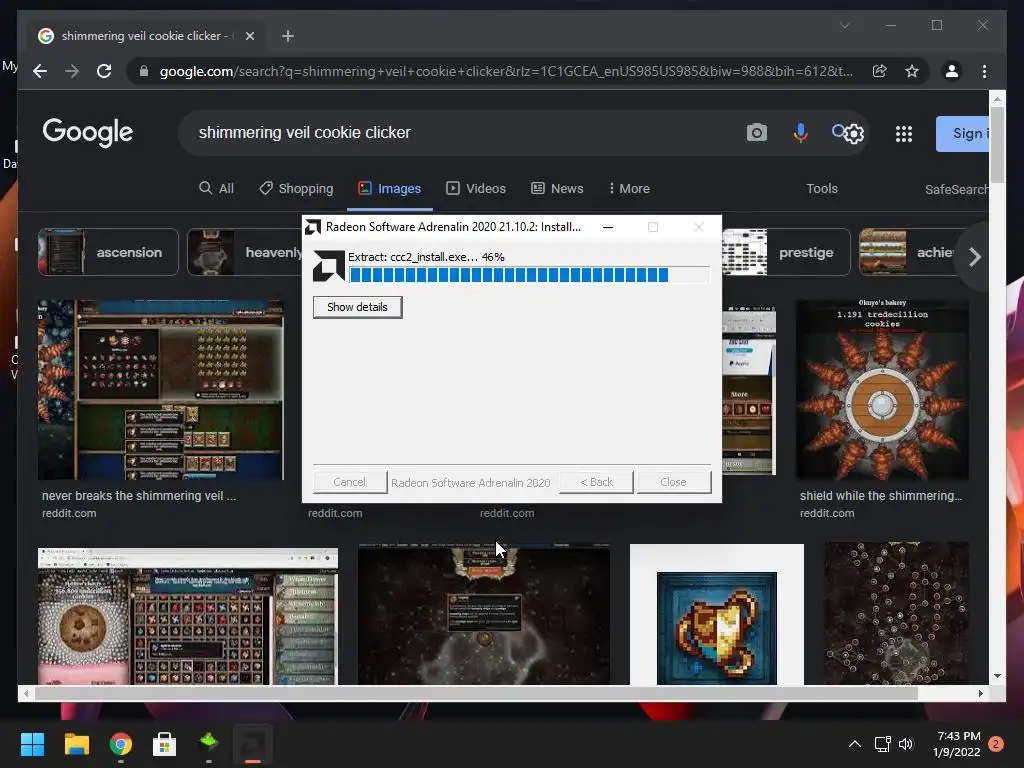Screen dimensions: 1024x768
Task: Open the green app taskbar icon
Action: tap(208, 743)
